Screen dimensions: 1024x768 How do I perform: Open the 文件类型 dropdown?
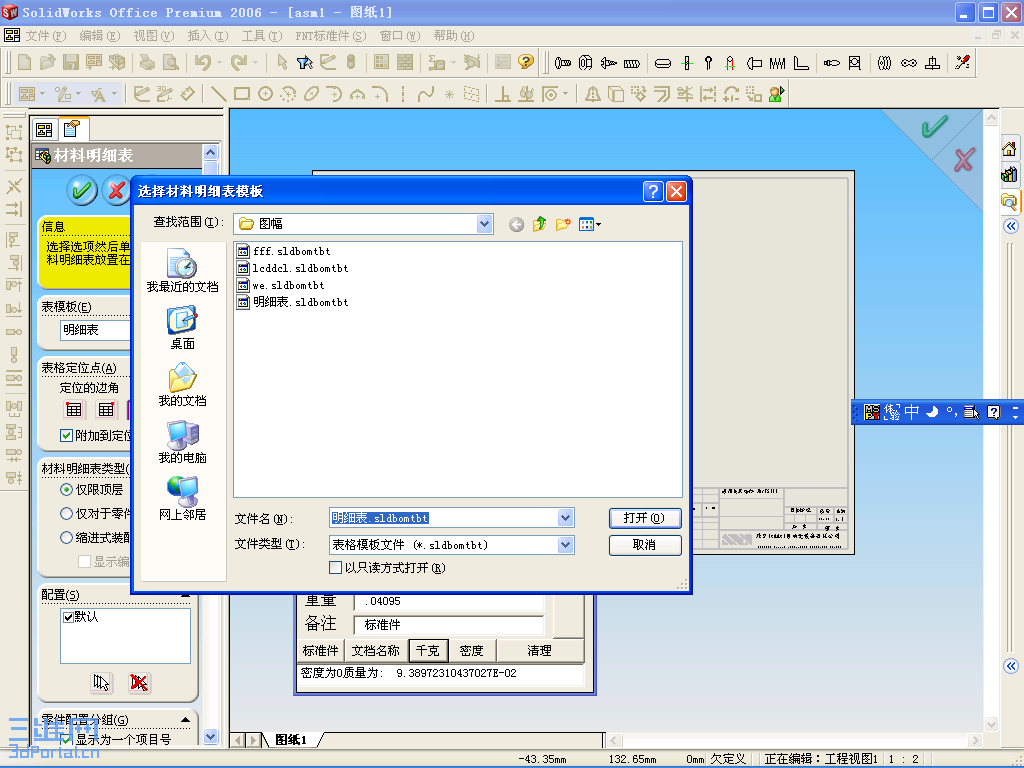coord(566,545)
